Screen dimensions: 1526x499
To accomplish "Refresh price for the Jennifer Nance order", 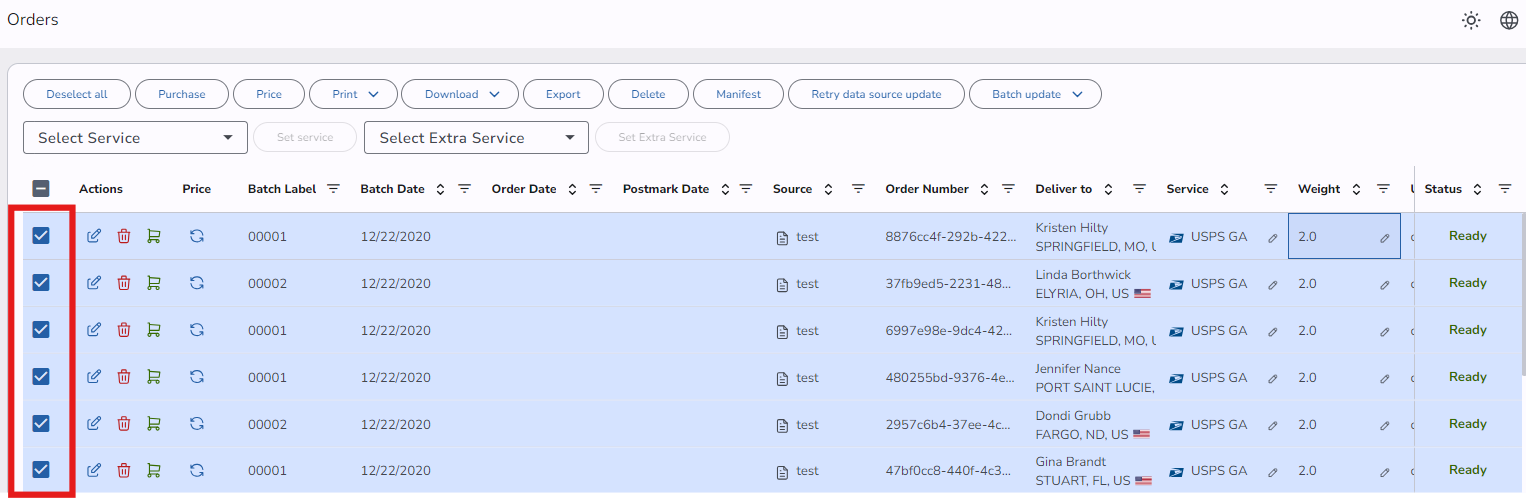I will click(197, 377).
